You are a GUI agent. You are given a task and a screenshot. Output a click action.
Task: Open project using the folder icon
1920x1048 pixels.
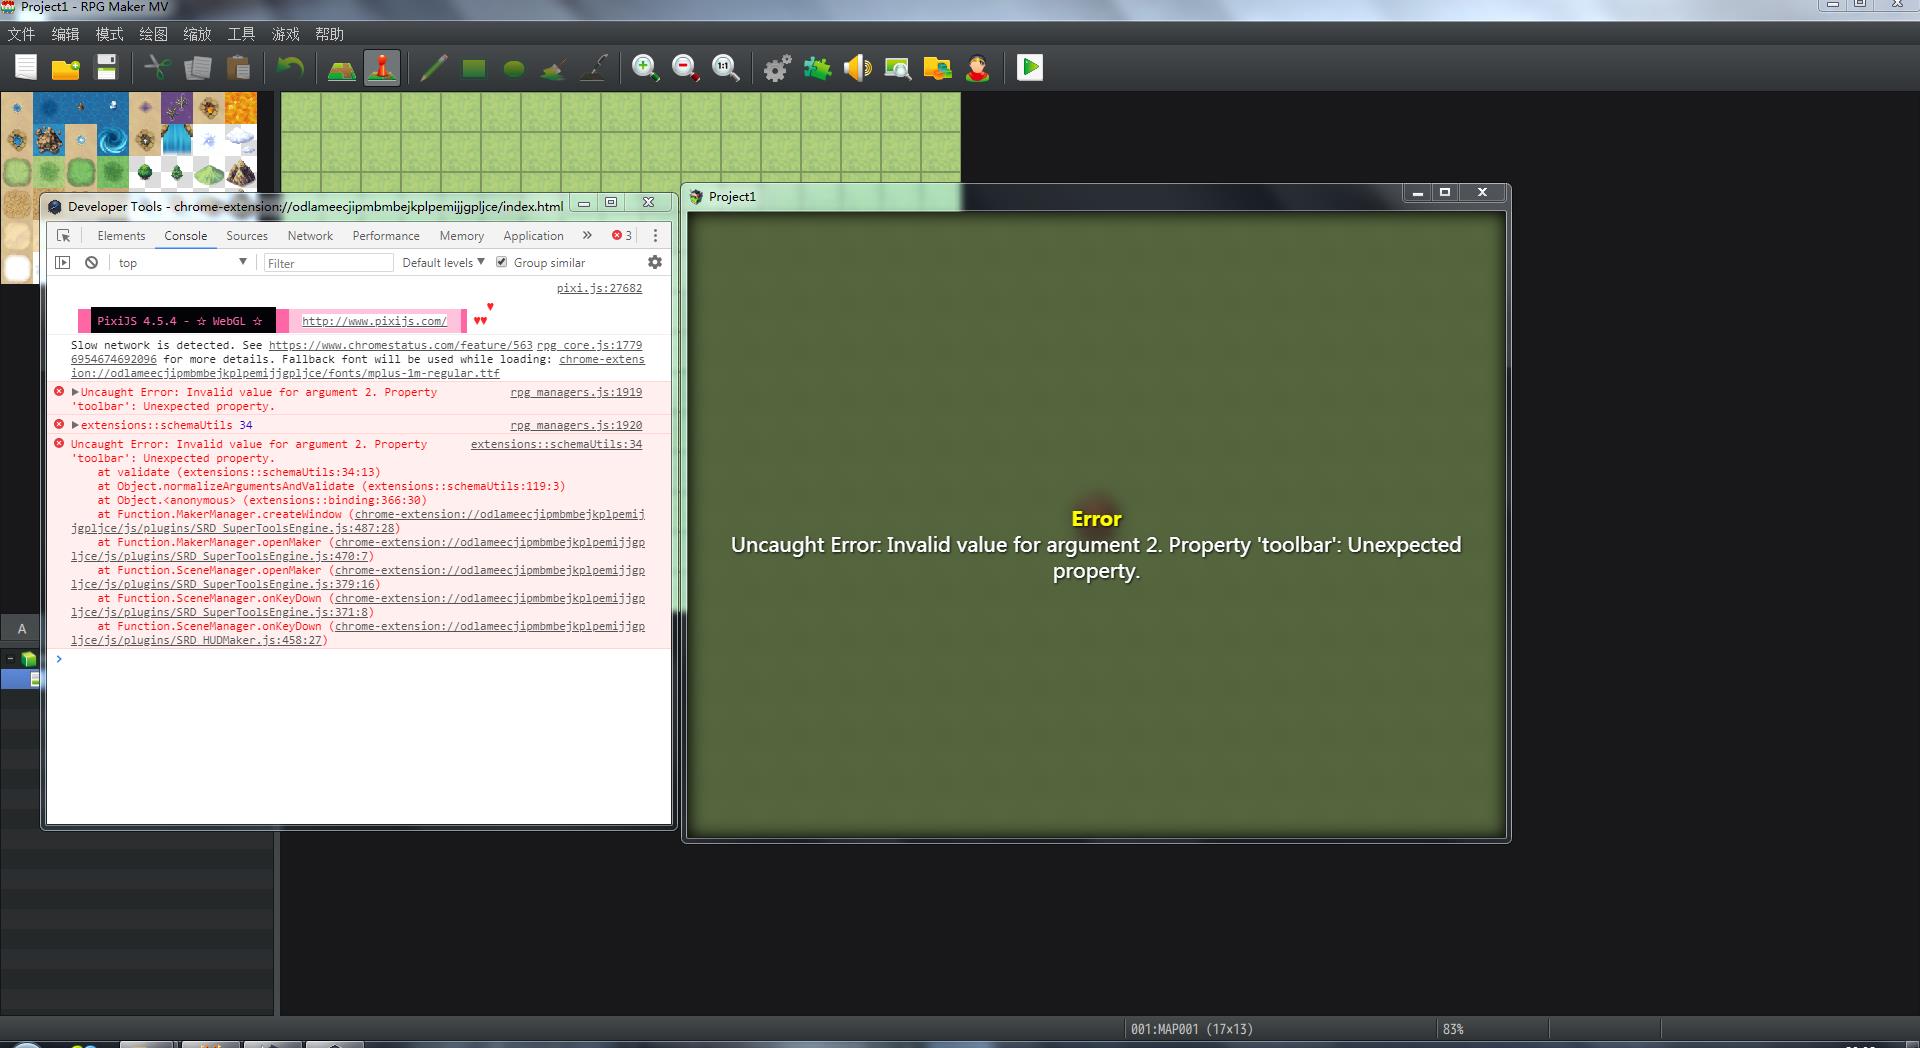(x=66, y=68)
